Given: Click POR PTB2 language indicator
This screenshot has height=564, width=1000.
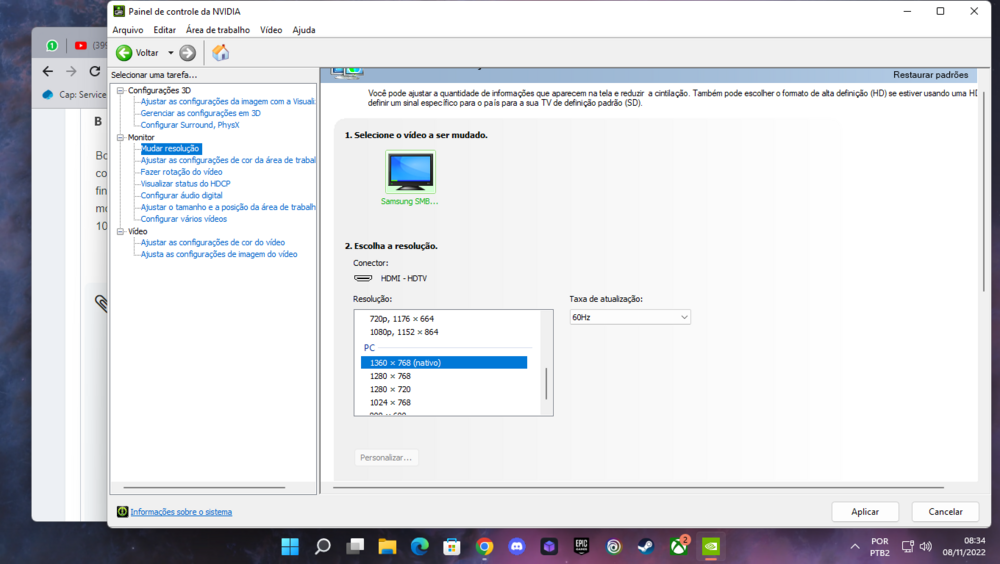Looking at the screenshot, I should click(x=880, y=547).
